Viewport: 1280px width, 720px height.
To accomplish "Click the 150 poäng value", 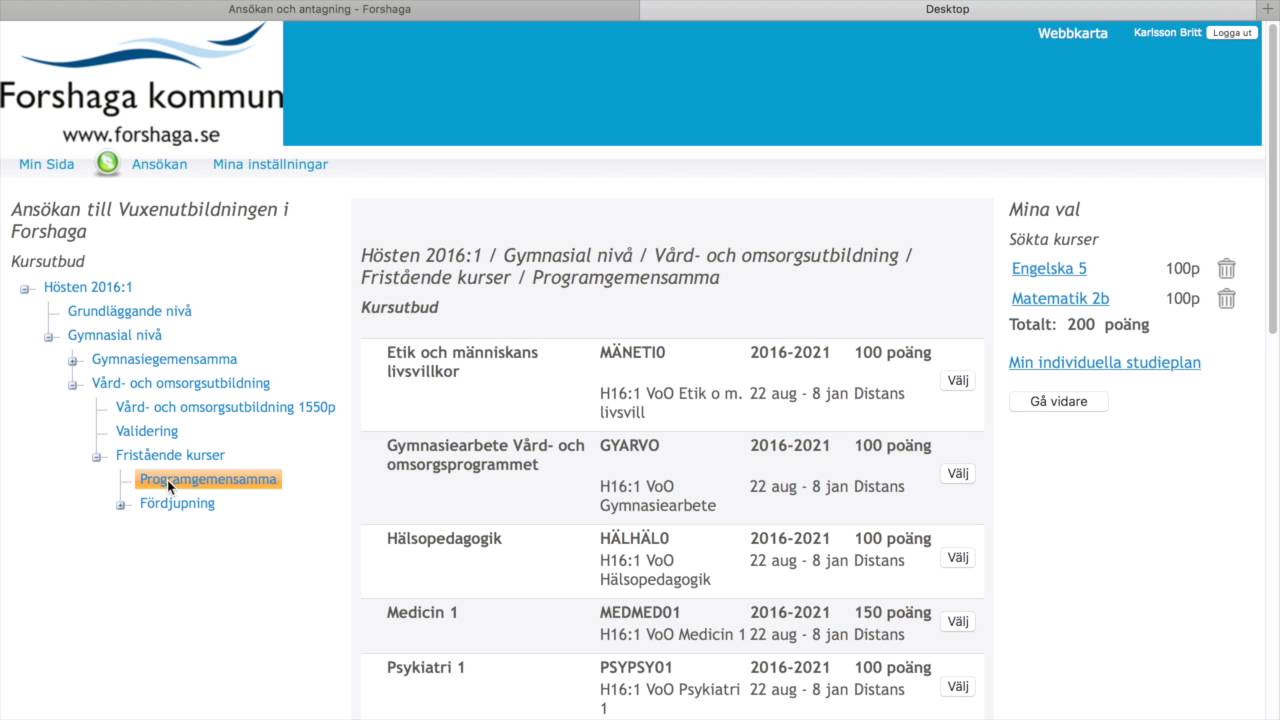I will coord(892,612).
